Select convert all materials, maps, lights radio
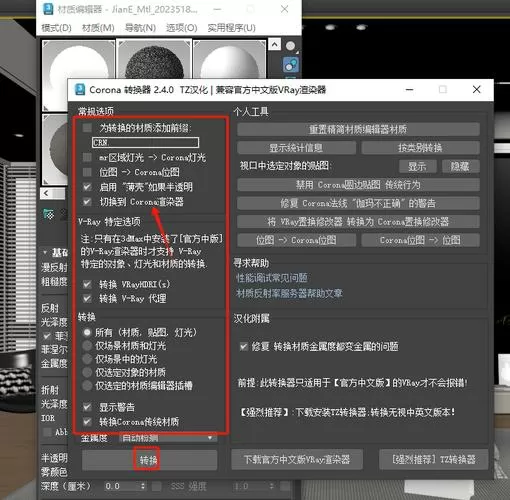The image size is (510, 500). (87, 332)
